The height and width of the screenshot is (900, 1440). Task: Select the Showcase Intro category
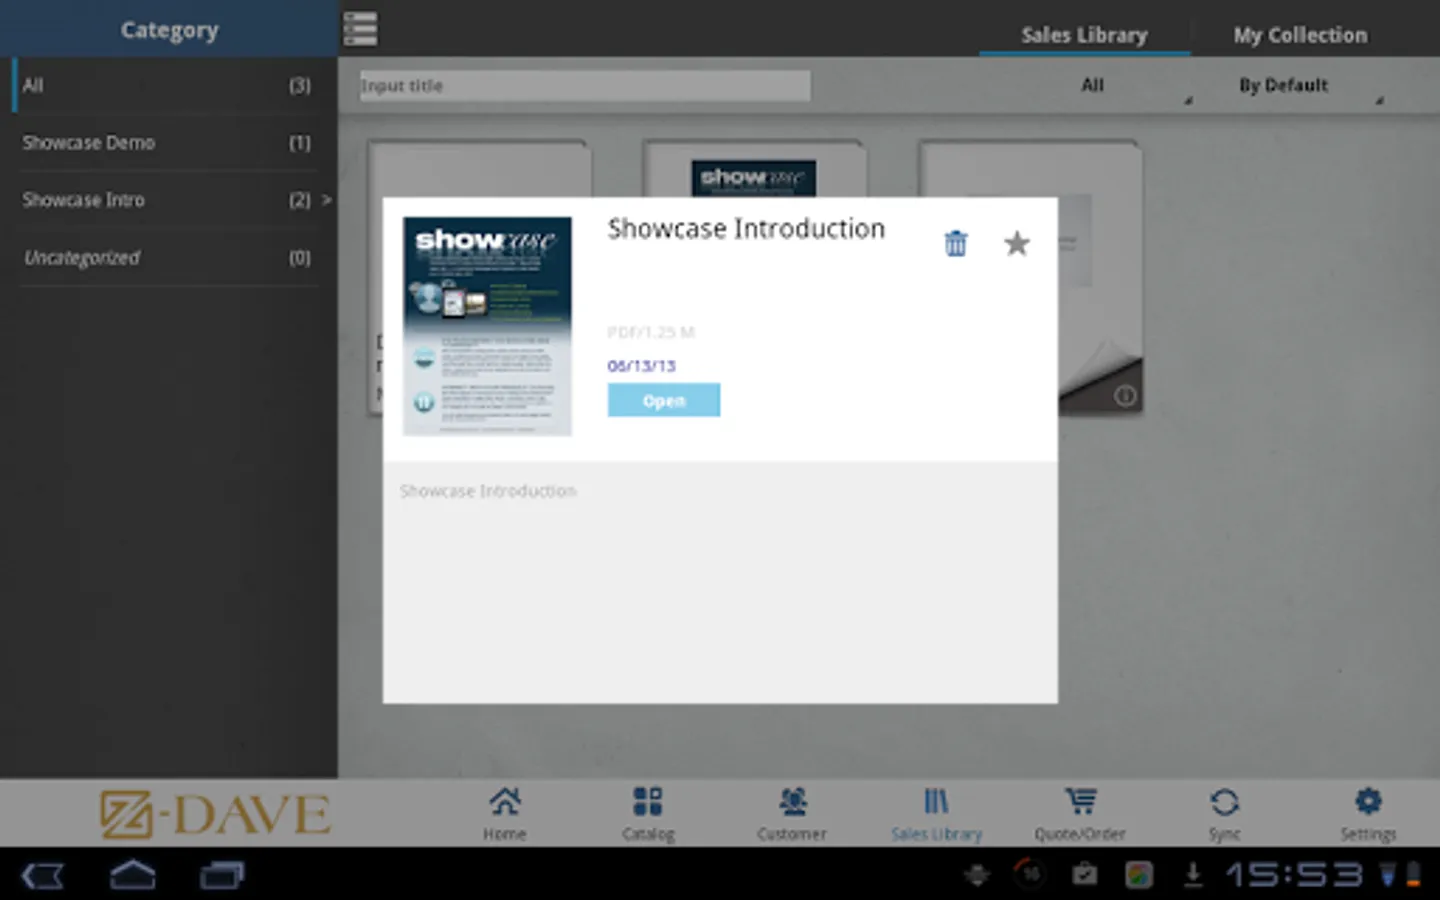coord(167,200)
